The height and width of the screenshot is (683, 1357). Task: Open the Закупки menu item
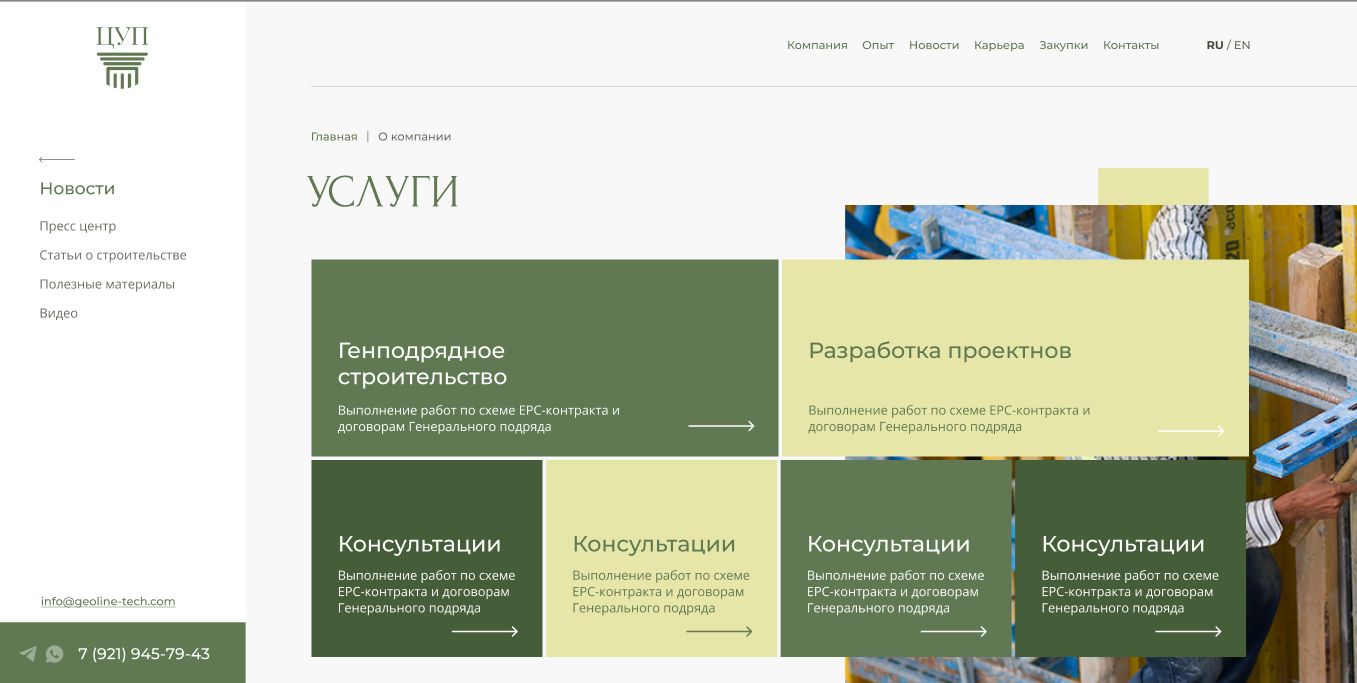click(x=1063, y=44)
